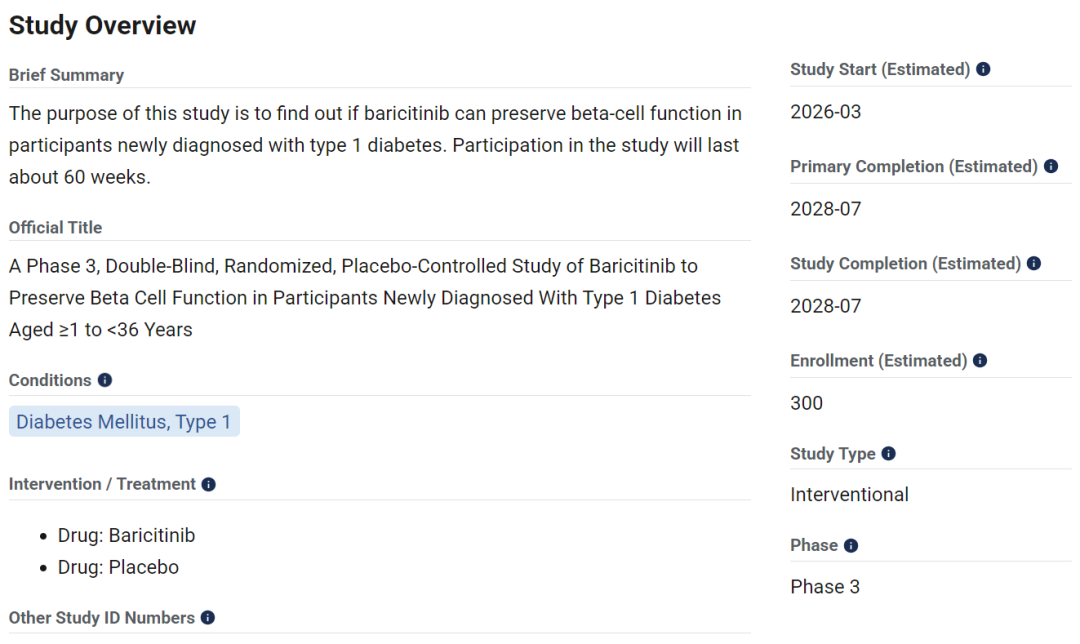This screenshot has width=1080, height=644.
Task: Click info icon beside Study Completion (Estimated)
Action: (x=1033, y=263)
